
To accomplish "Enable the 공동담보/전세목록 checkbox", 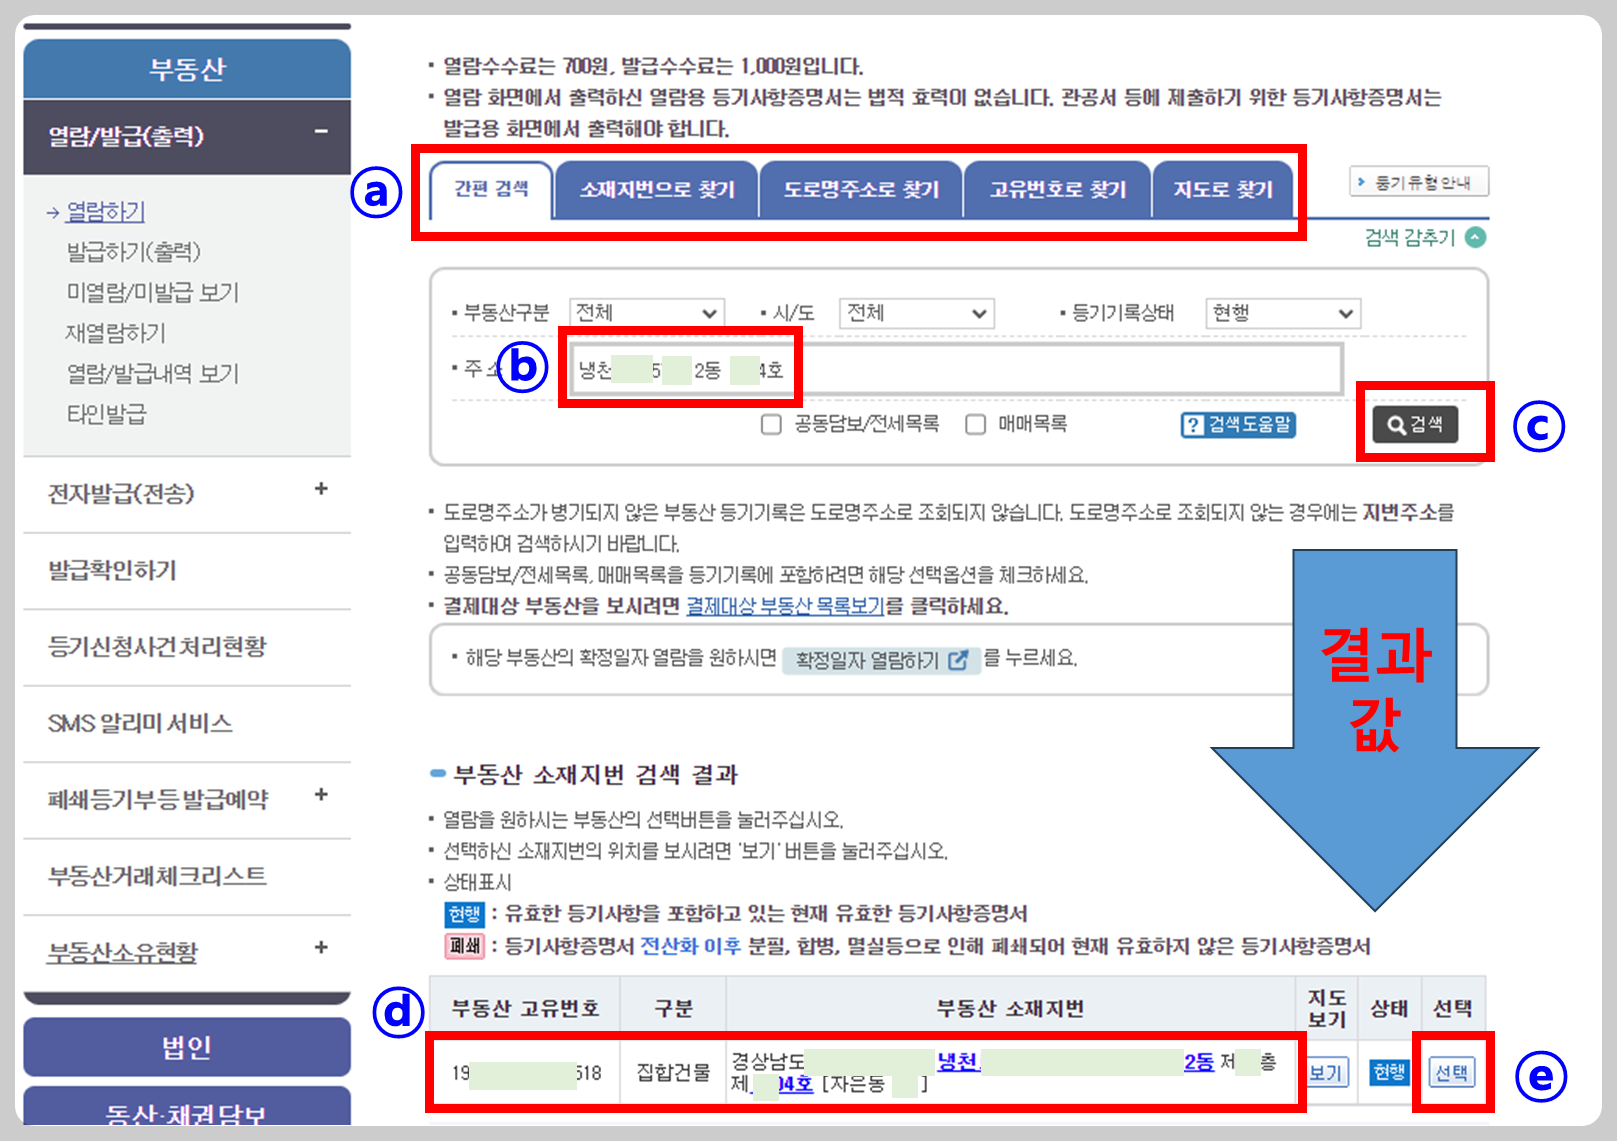I will pos(771,424).
